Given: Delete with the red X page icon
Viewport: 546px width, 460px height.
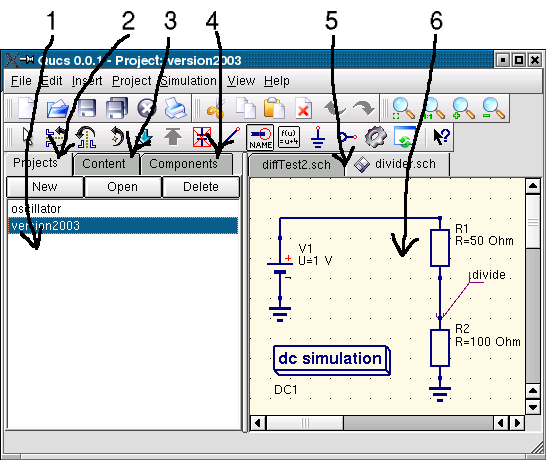Looking at the screenshot, I should coord(303,109).
